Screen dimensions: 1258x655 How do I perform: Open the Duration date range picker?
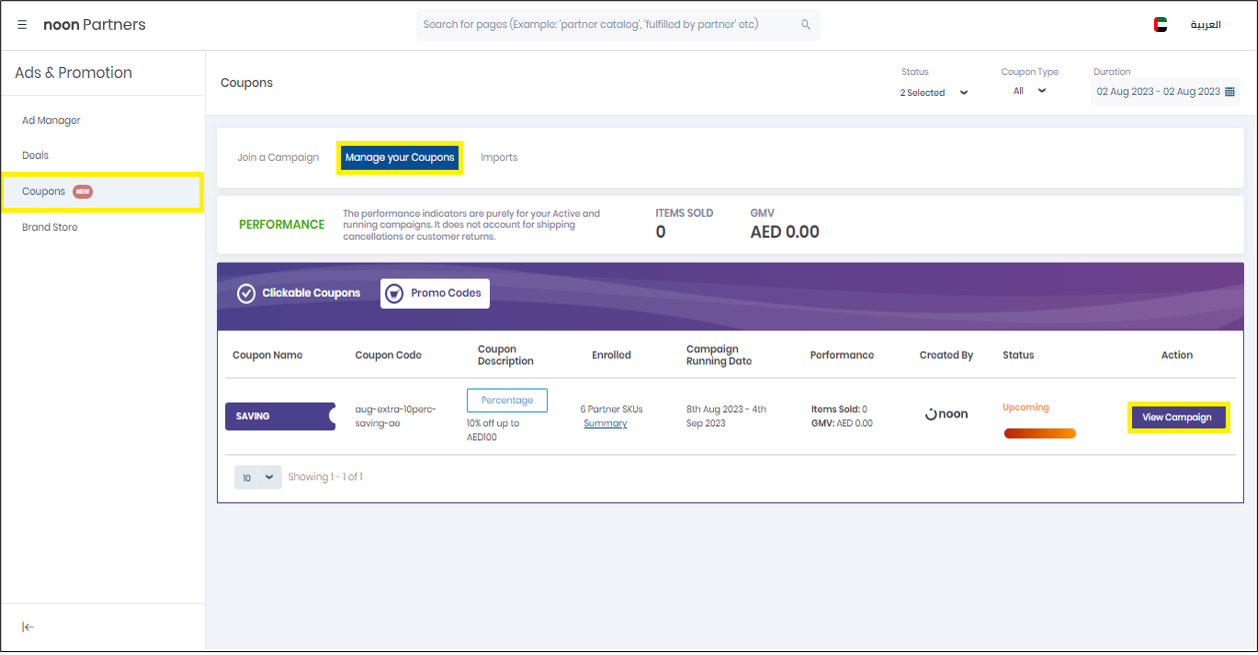pos(1165,92)
